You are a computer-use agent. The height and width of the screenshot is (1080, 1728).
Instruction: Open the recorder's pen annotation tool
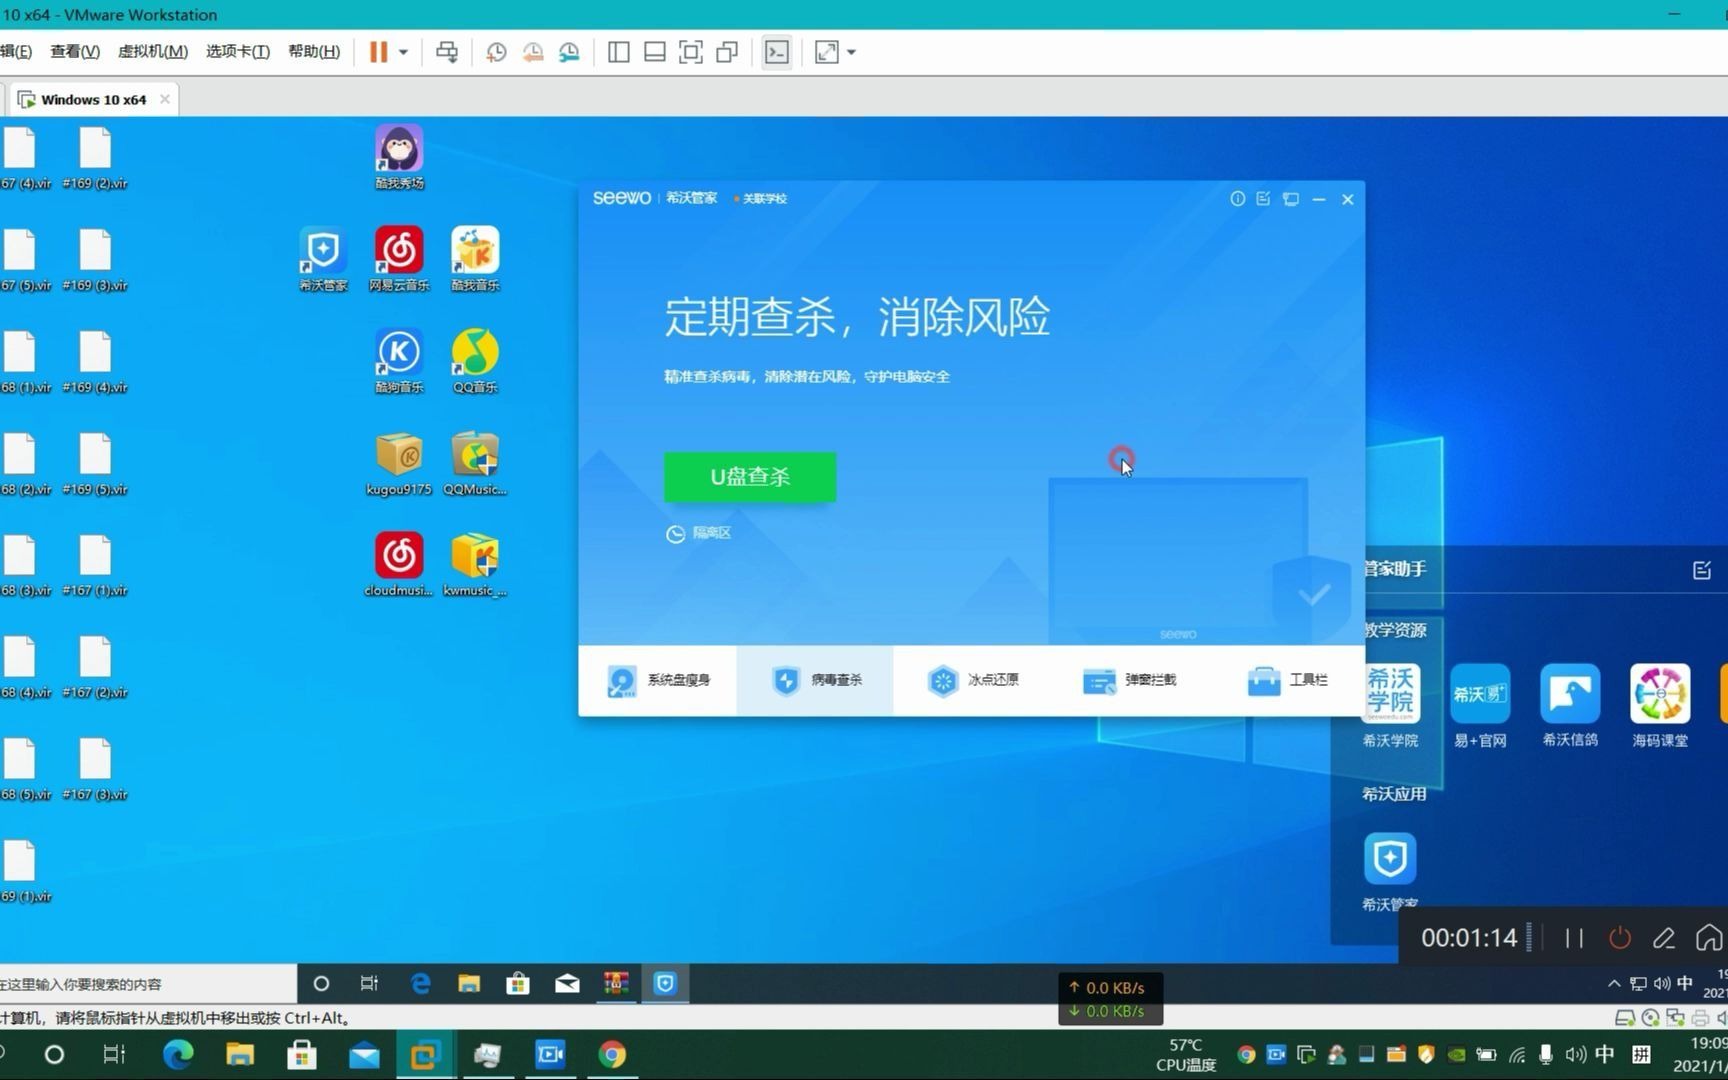click(x=1664, y=938)
